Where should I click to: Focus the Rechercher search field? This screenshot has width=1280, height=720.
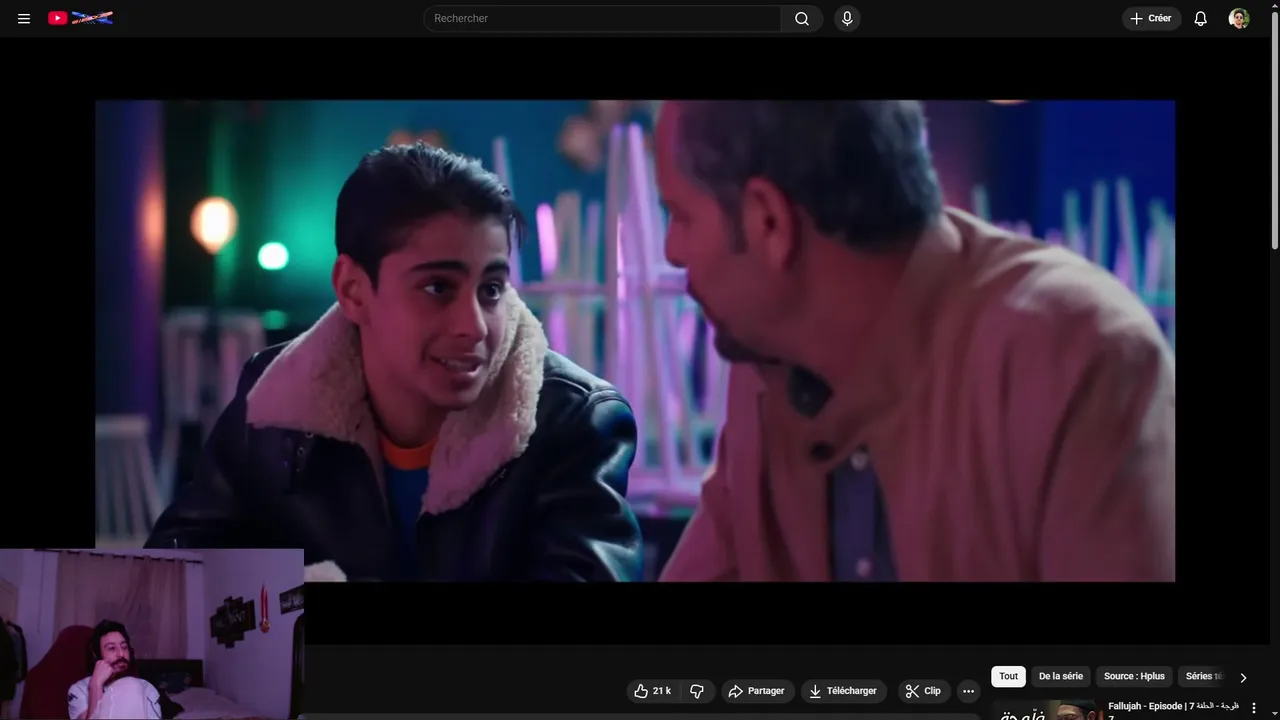[x=602, y=18]
